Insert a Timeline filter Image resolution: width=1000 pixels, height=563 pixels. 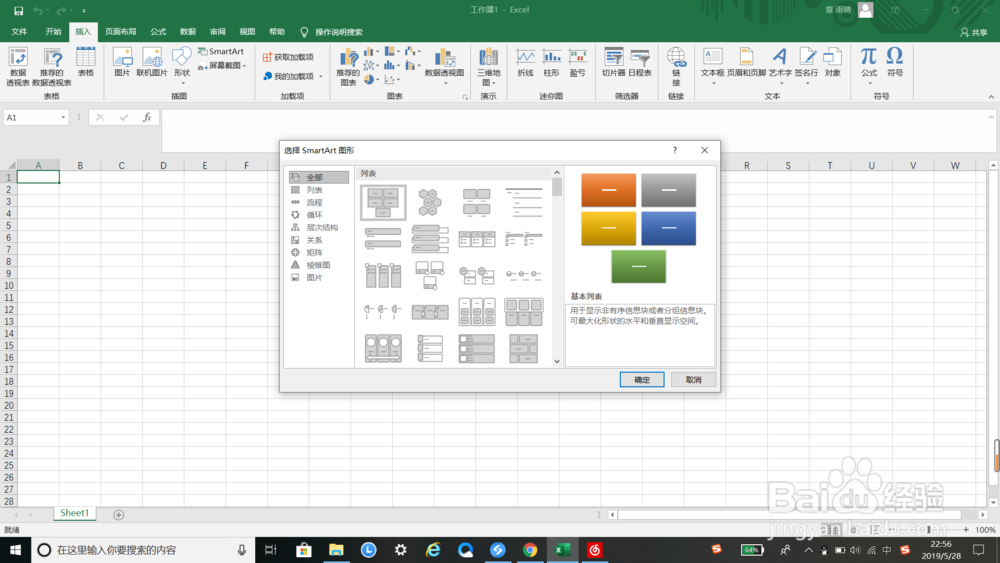(640, 62)
